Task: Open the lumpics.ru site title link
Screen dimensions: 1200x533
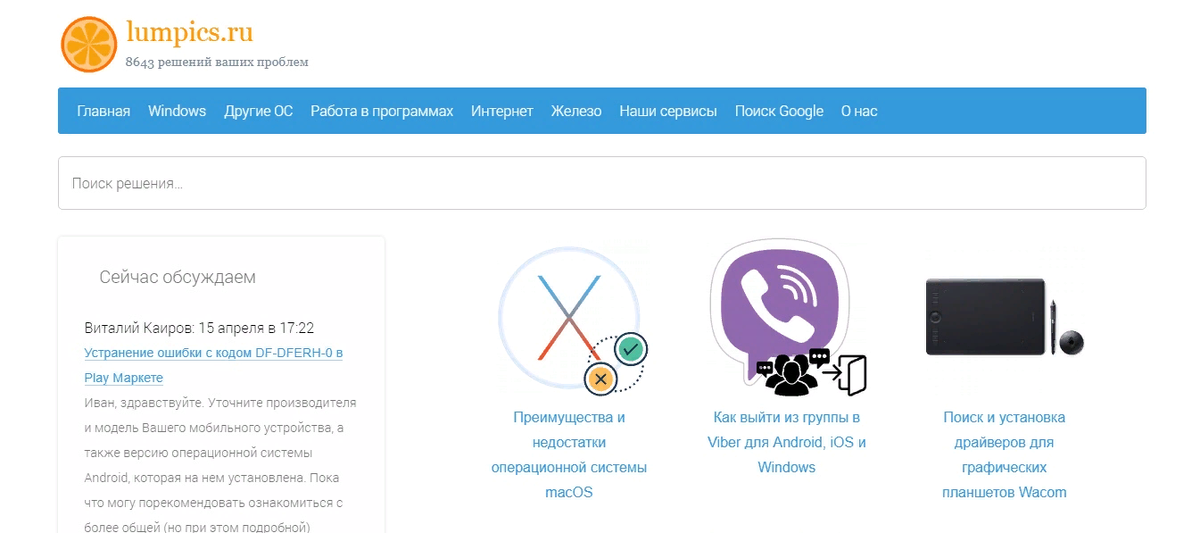Action: [x=189, y=31]
